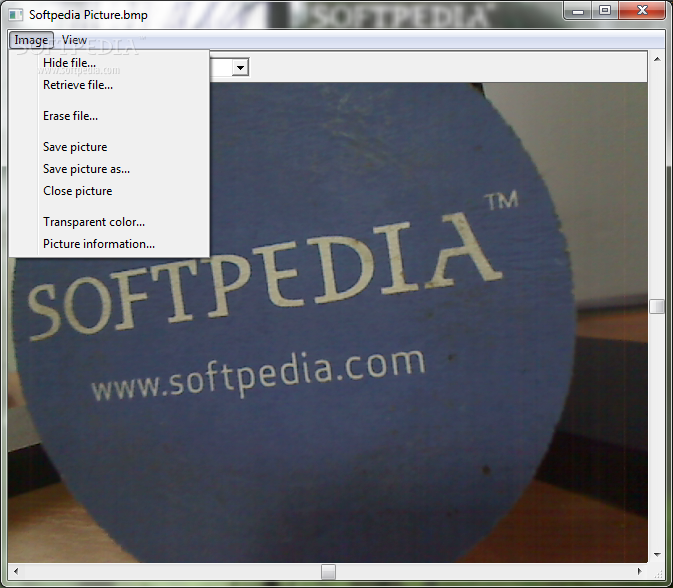Minimize the Softpedia Picture.bmp window
This screenshot has height=588, width=673.
coord(578,11)
